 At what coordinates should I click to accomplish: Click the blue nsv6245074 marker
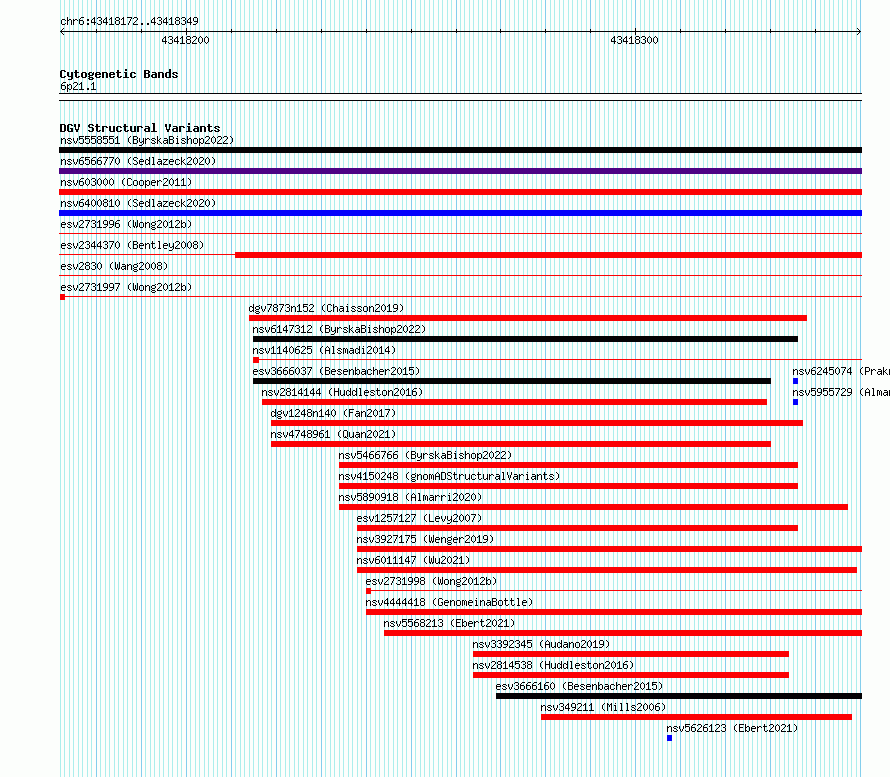[x=795, y=381]
